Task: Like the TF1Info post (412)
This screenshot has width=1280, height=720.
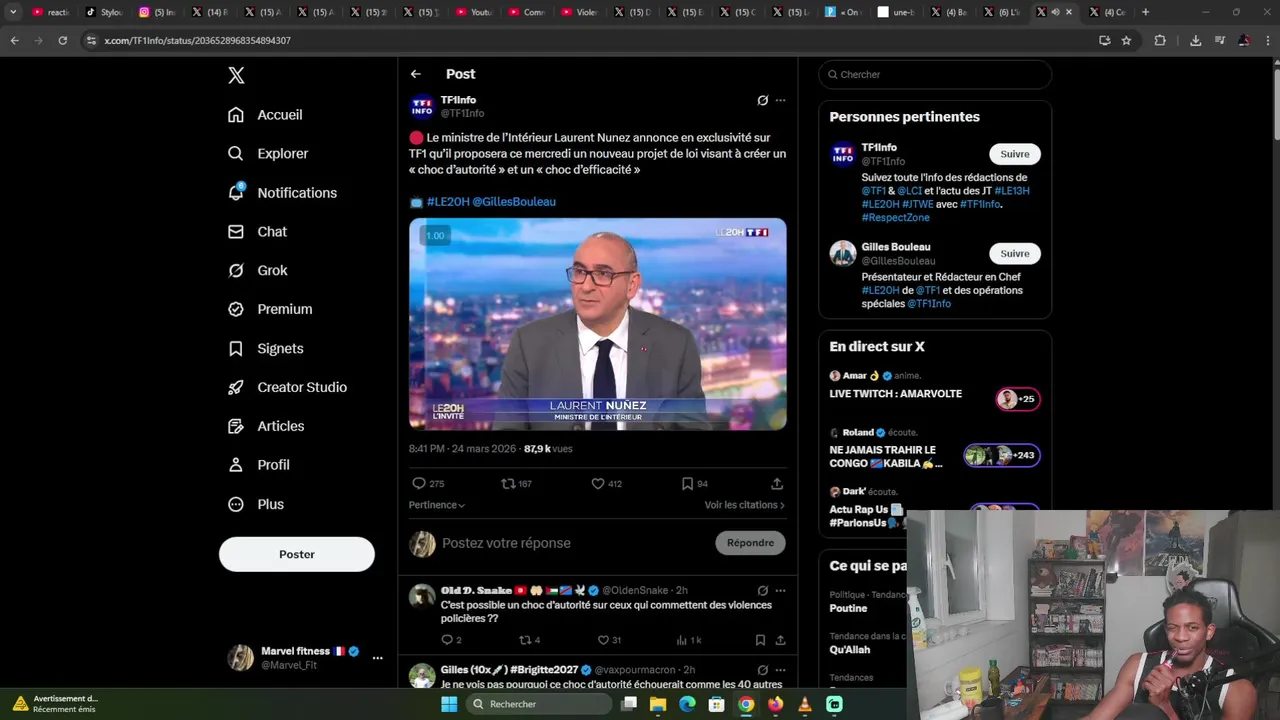Action: (x=606, y=484)
